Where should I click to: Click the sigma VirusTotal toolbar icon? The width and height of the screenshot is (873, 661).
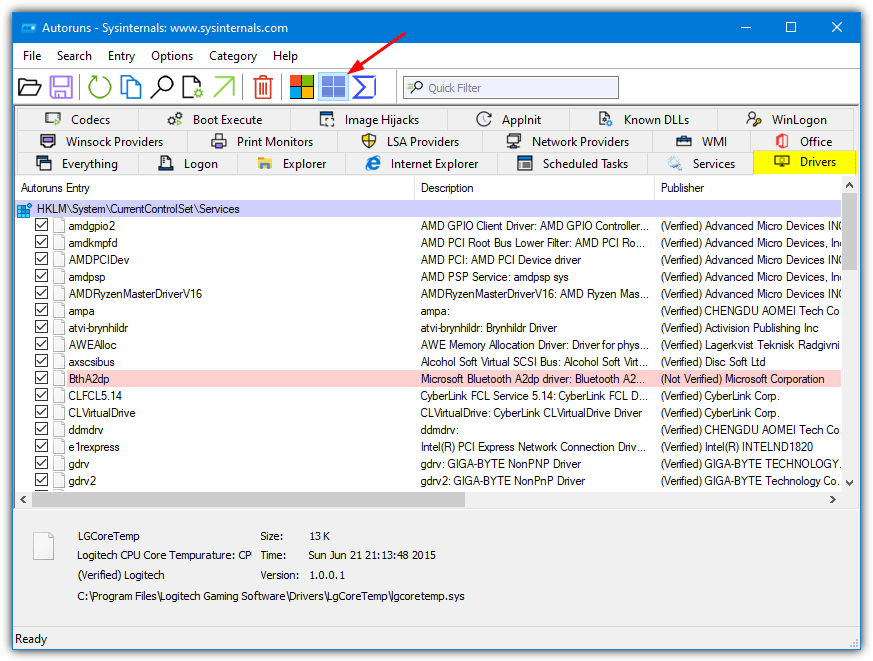point(365,87)
